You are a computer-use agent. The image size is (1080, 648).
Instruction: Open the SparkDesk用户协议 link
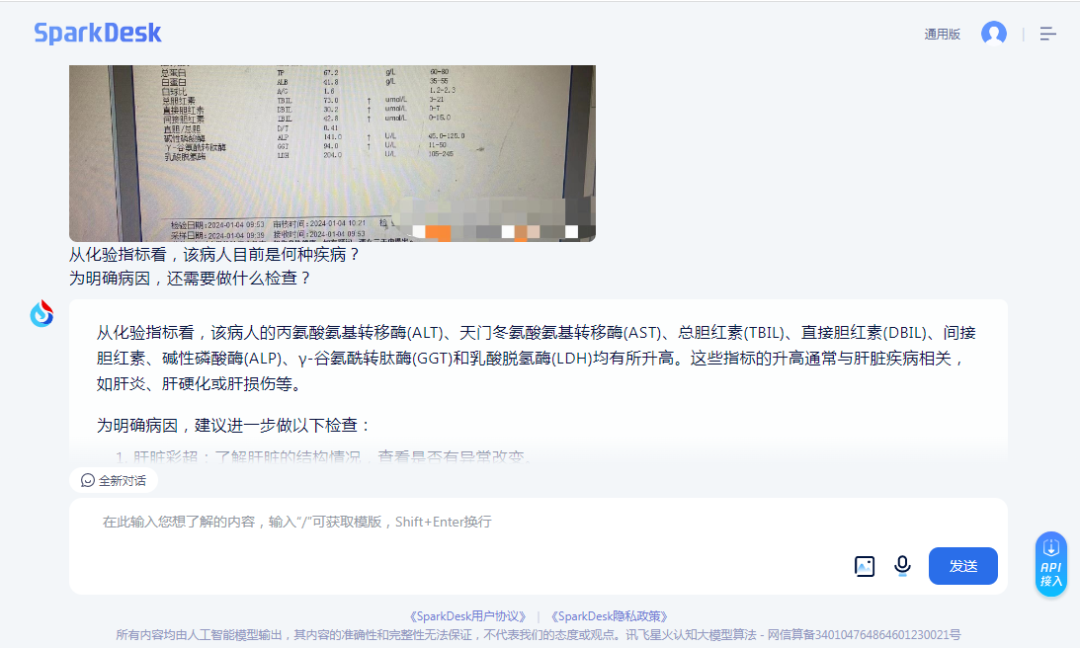pos(468,616)
